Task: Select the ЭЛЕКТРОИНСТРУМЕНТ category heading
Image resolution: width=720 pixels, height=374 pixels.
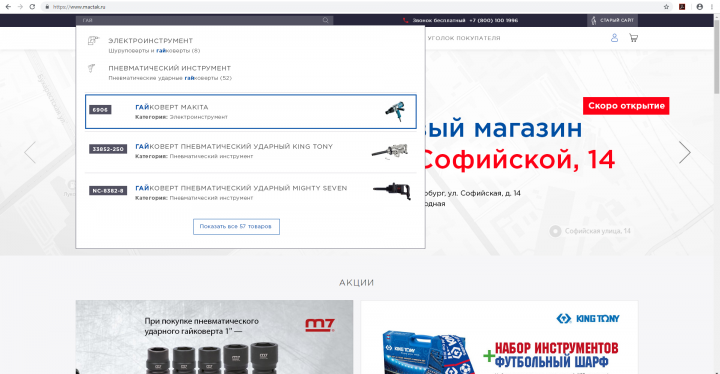Action: 151,40
